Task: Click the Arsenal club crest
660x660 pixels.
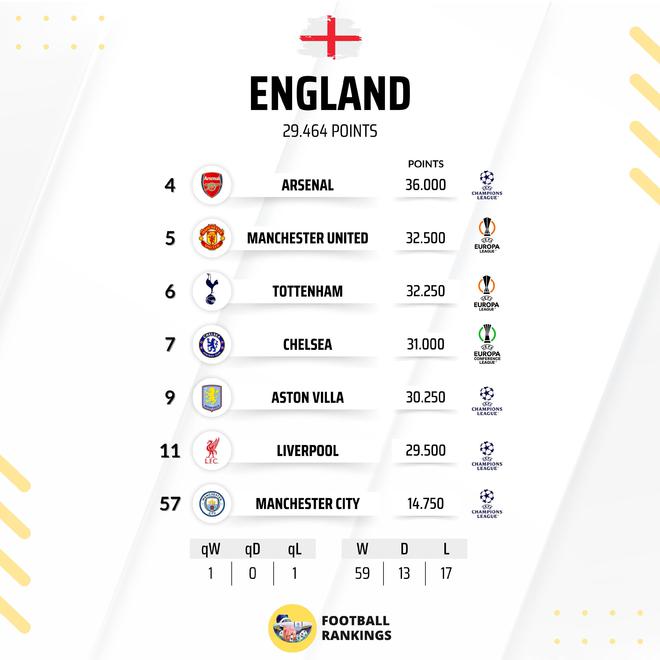Action: click(212, 185)
